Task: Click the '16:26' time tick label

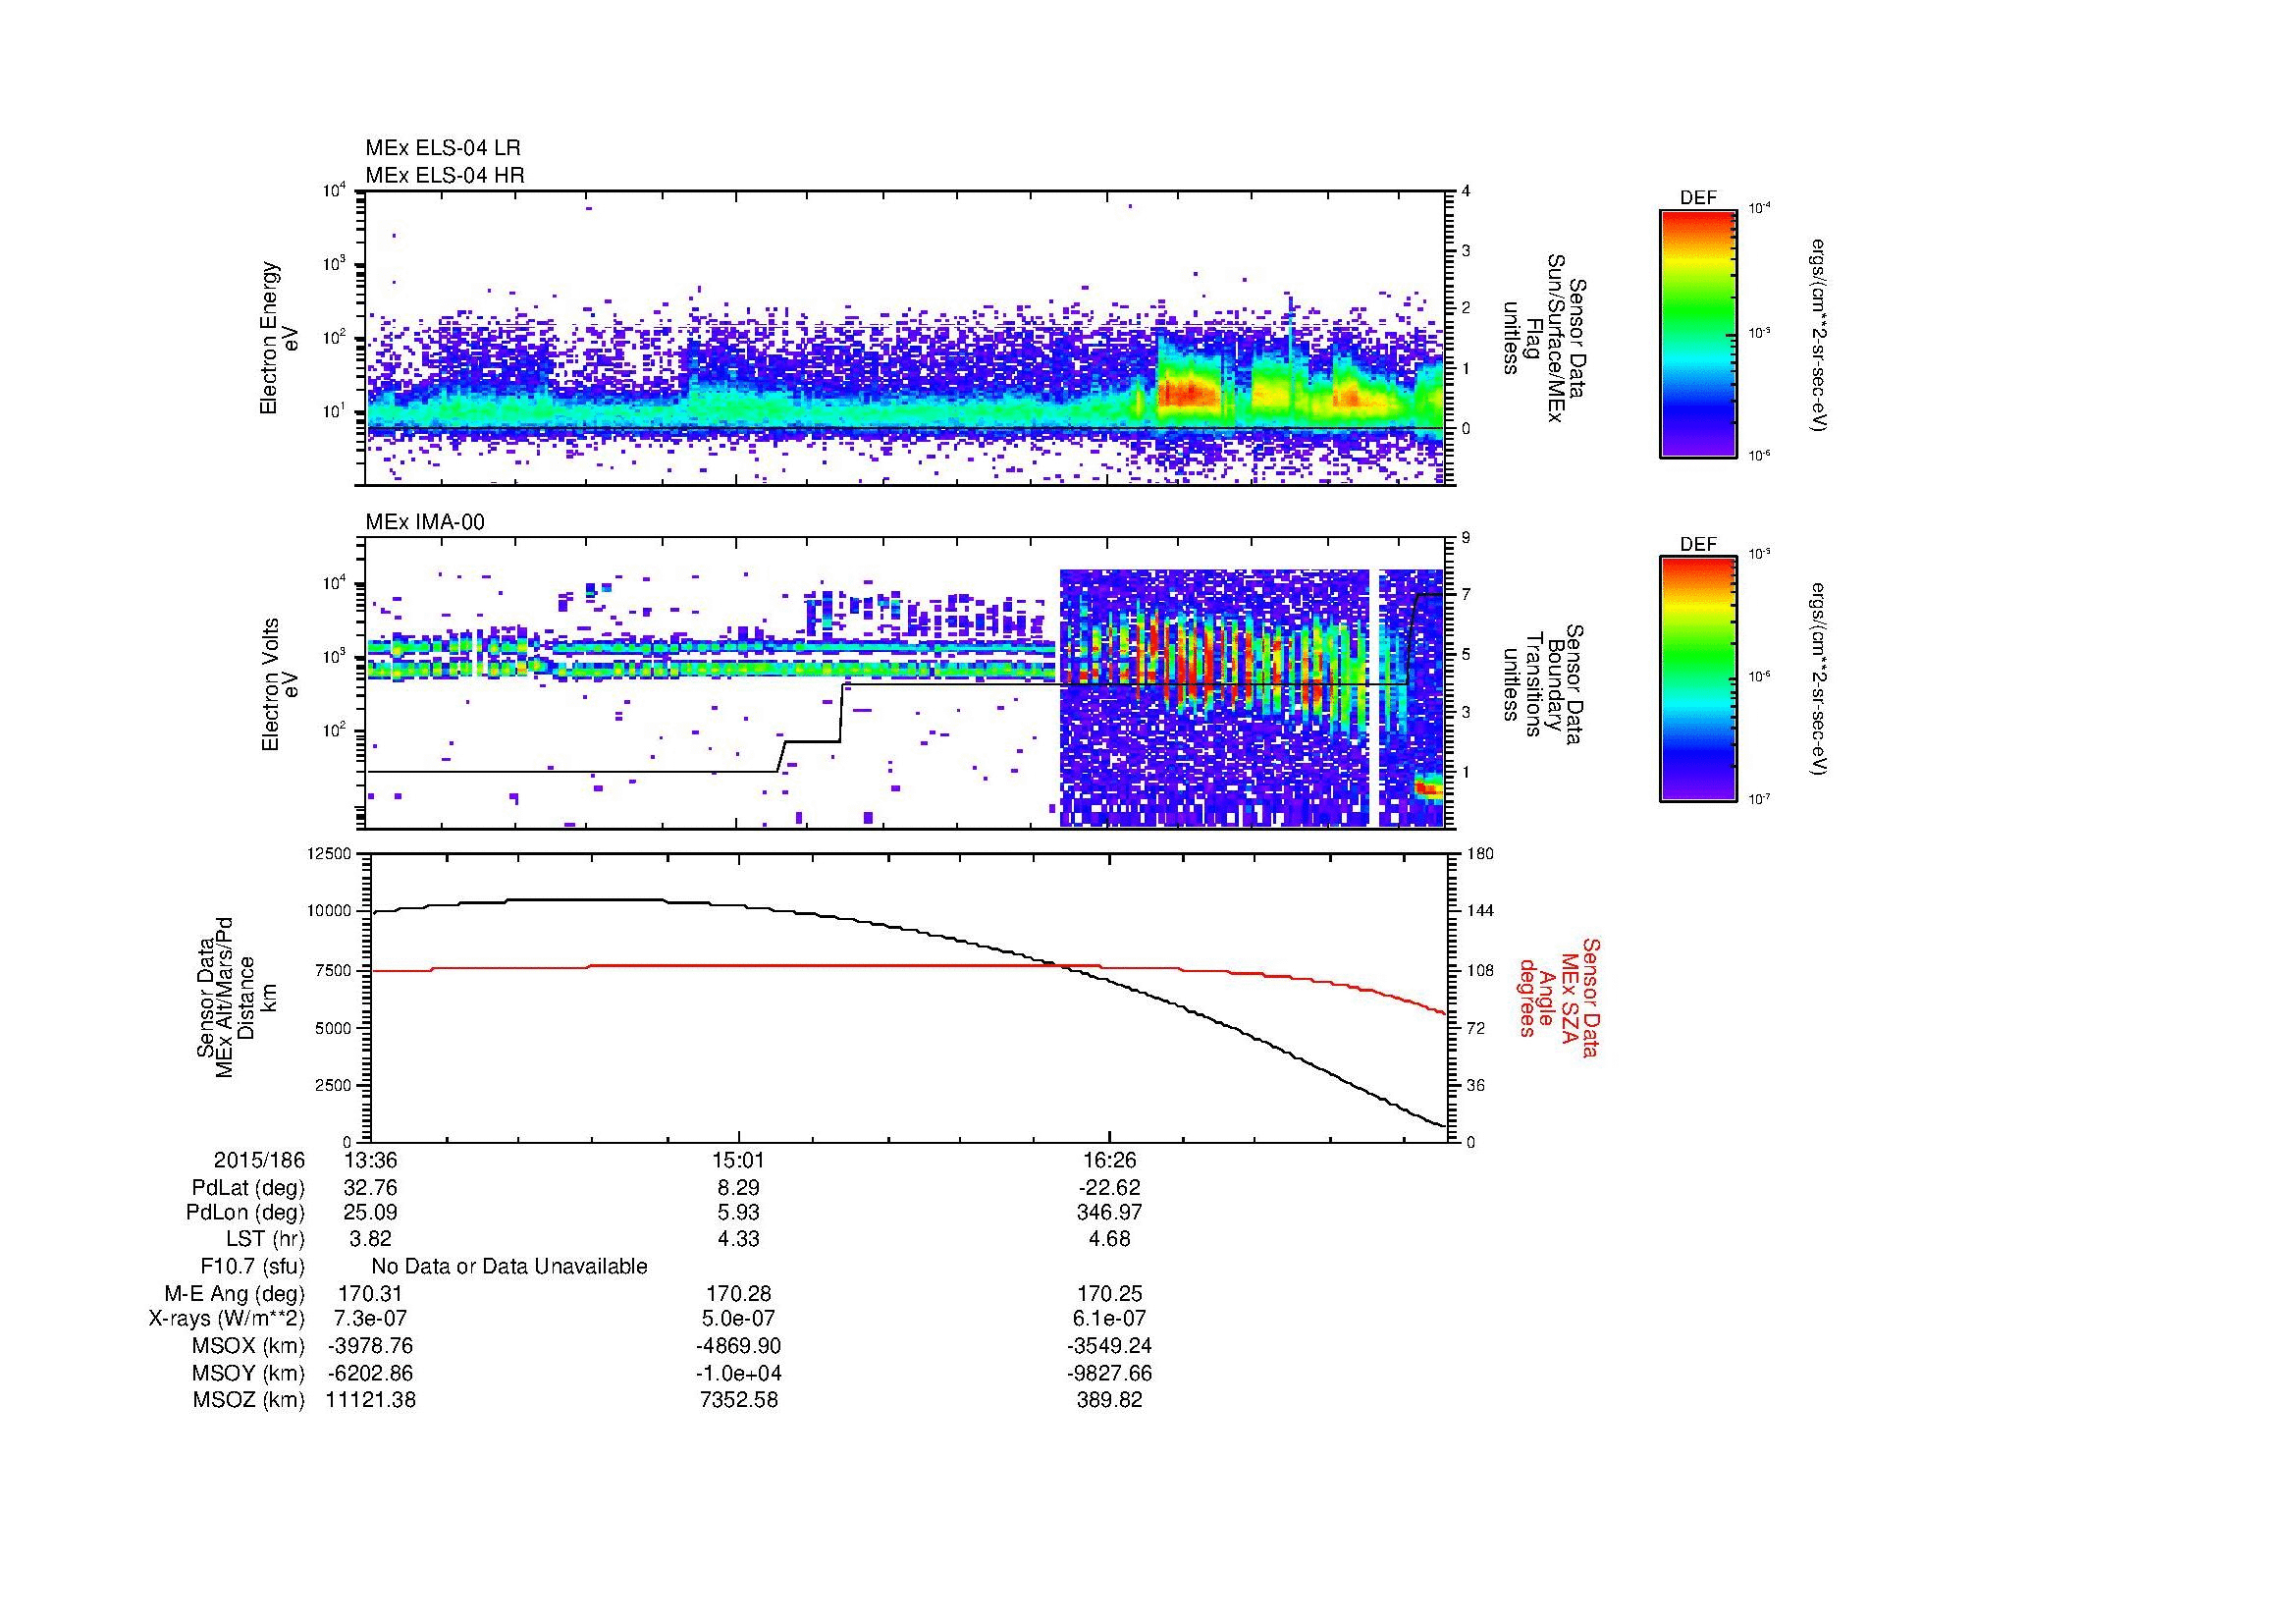Action: click(1110, 1161)
